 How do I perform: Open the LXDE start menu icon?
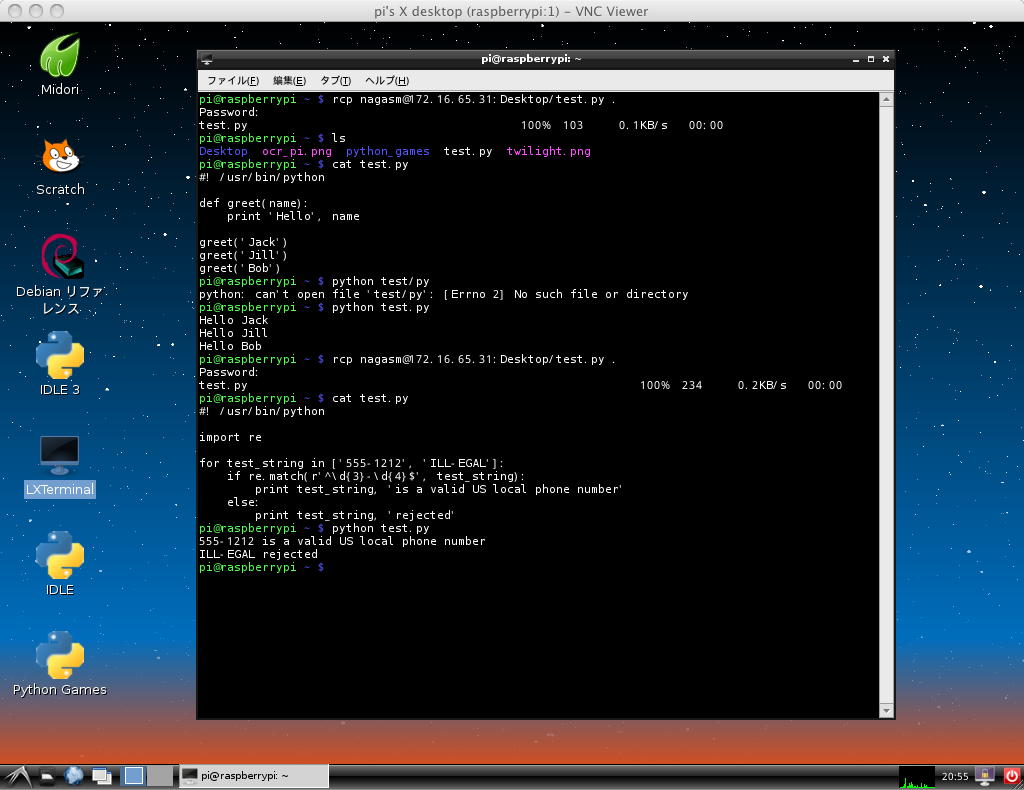[18, 776]
